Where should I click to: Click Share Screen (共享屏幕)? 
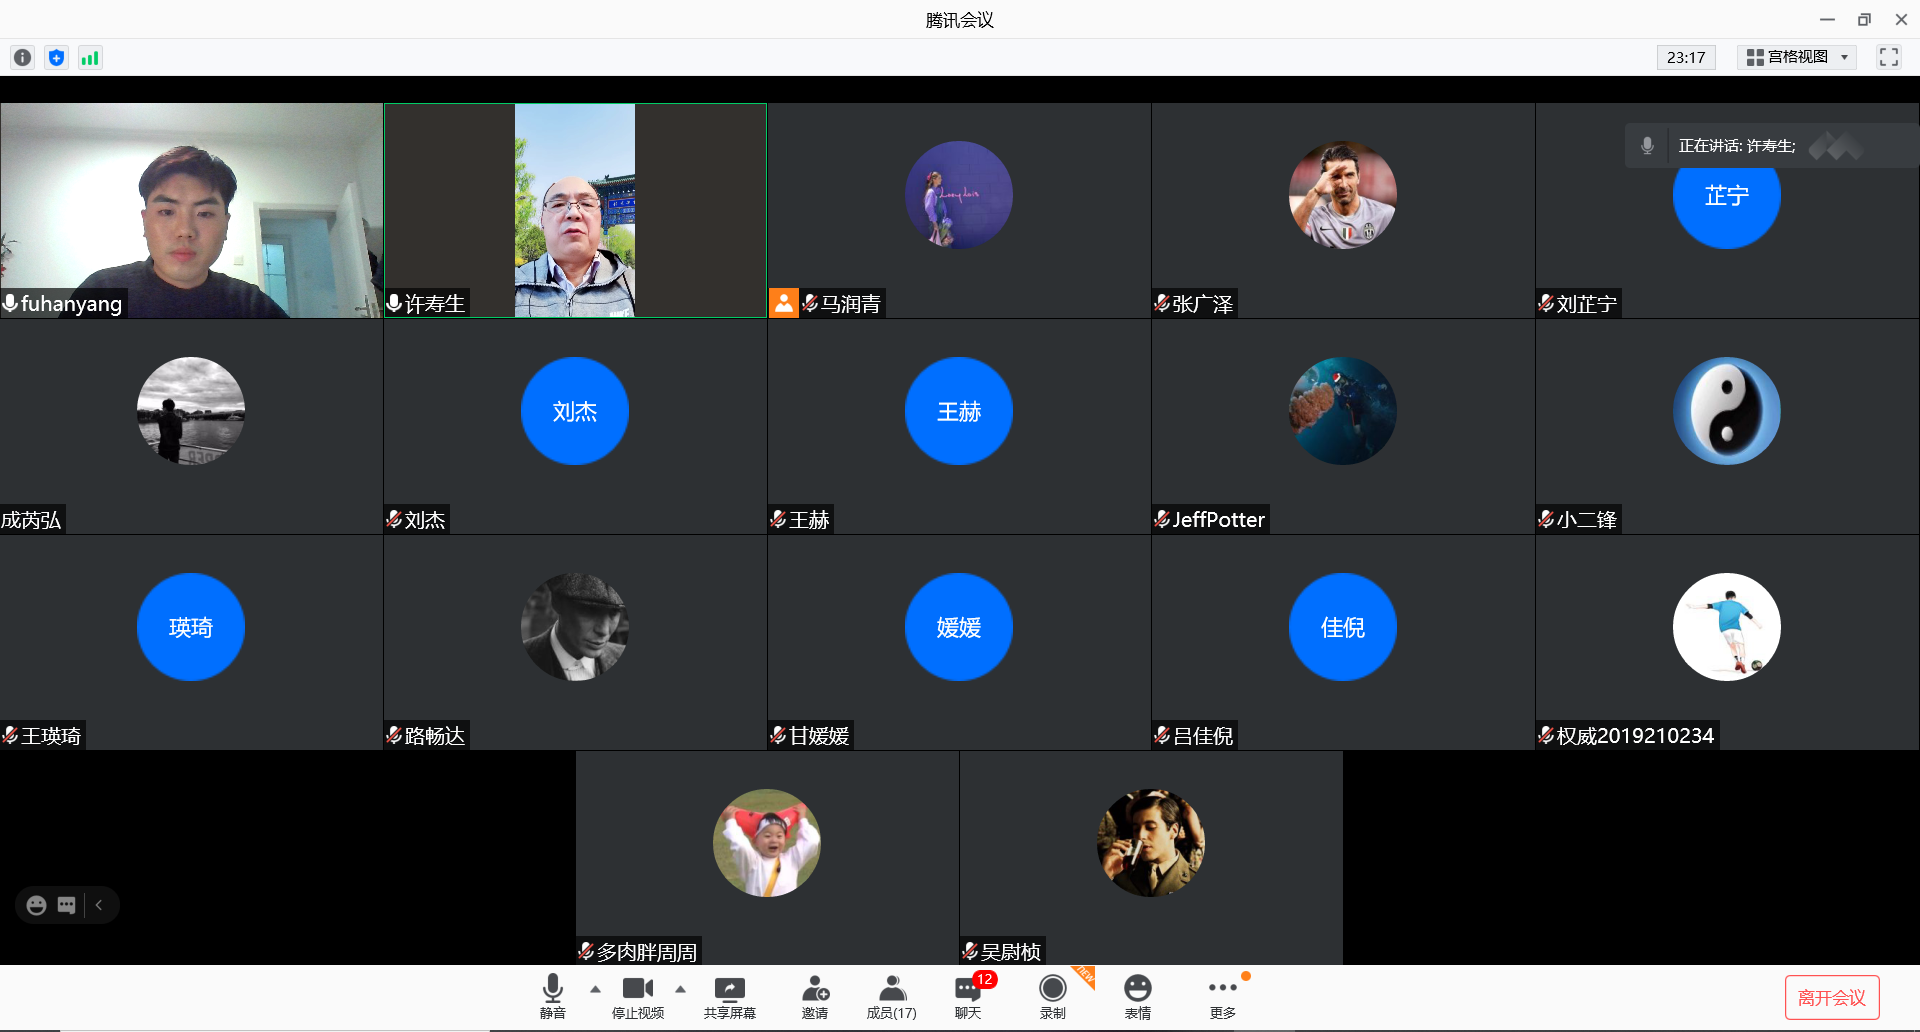point(729,997)
